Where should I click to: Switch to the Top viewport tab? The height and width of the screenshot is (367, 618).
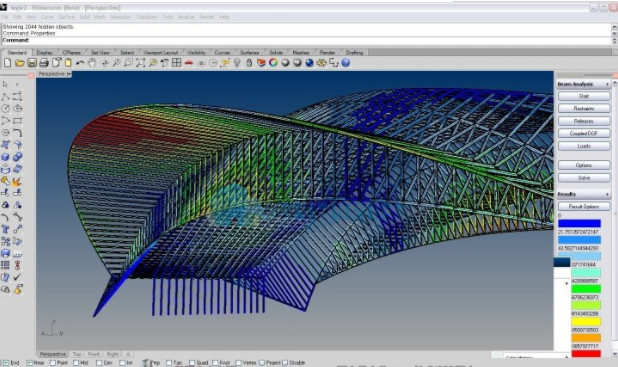click(x=77, y=354)
